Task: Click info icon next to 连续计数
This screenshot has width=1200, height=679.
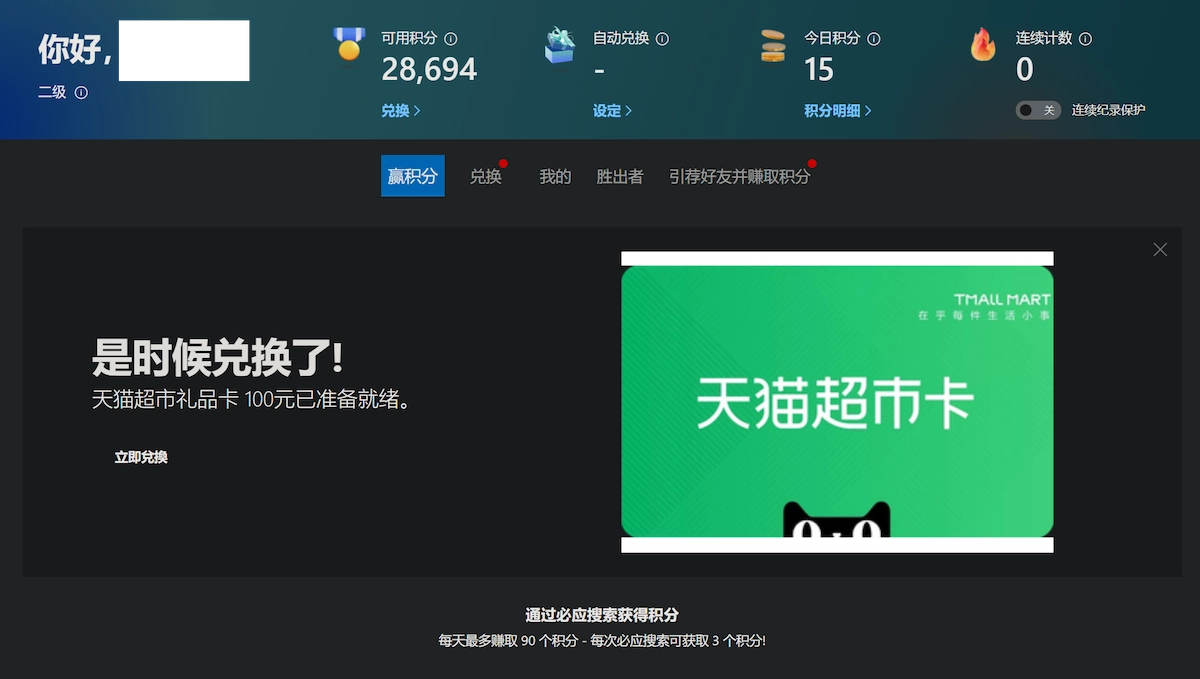Action: pyautogui.click(x=1086, y=39)
